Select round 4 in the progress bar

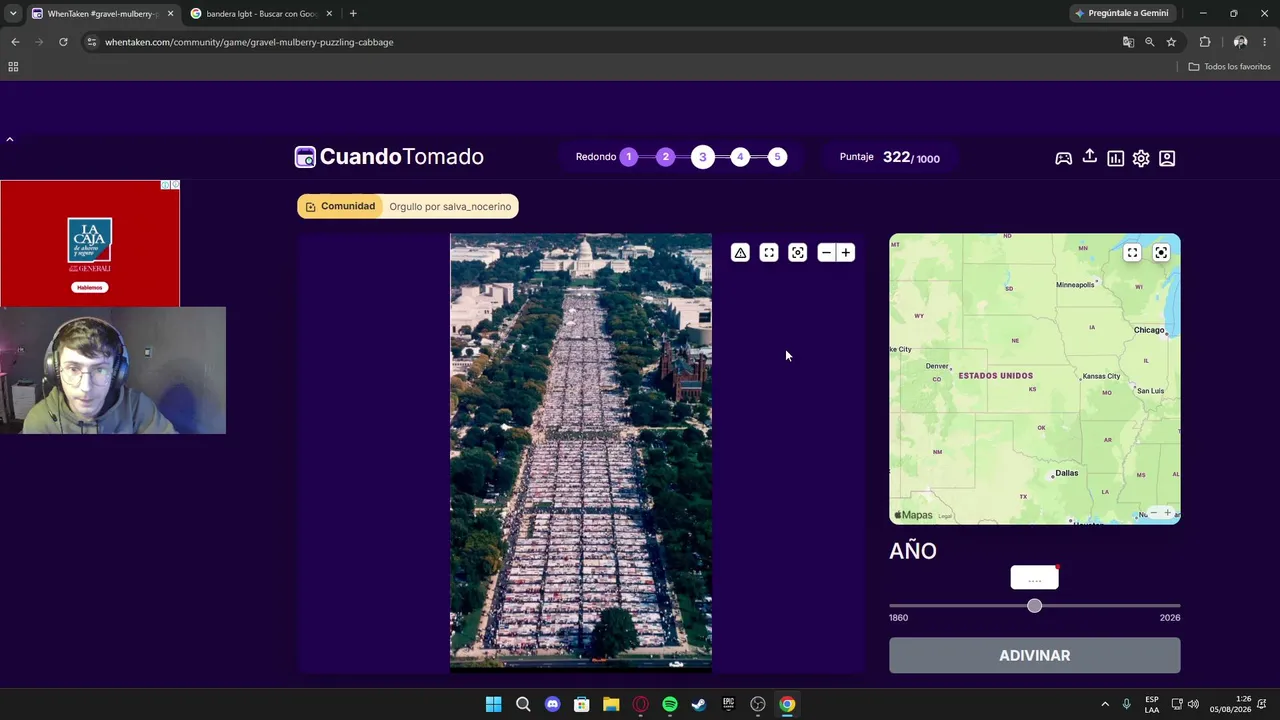pos(740,157)
